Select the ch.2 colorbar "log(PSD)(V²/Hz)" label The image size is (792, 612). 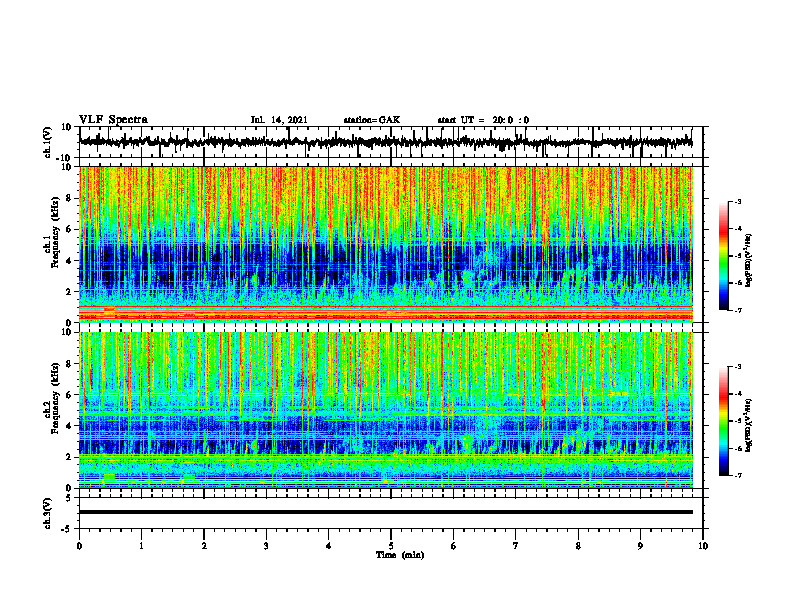pos(748,424)
